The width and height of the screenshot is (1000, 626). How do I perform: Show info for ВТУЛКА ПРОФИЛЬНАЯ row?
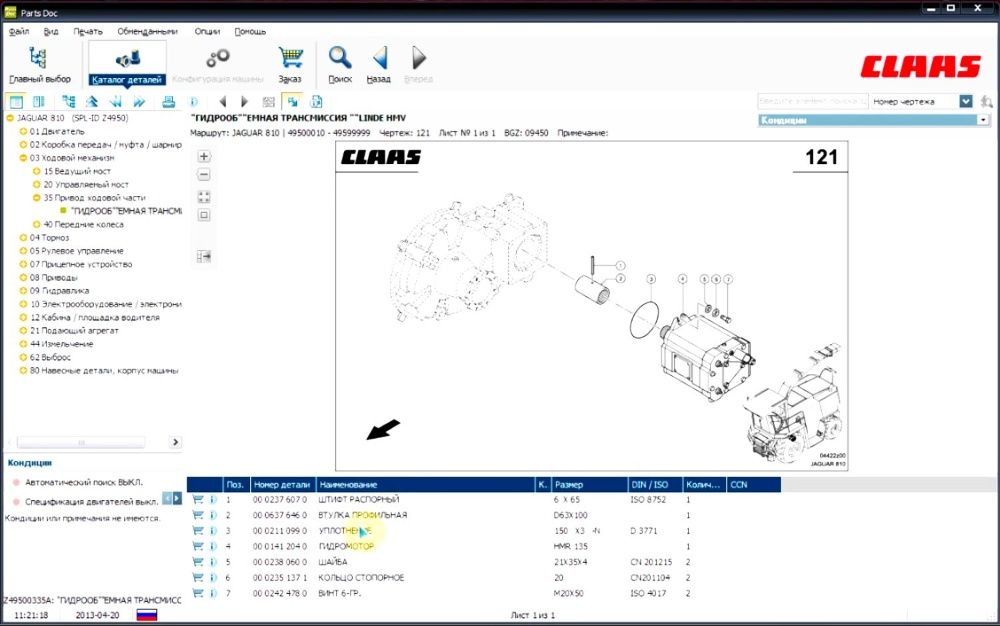click(213, 515)
